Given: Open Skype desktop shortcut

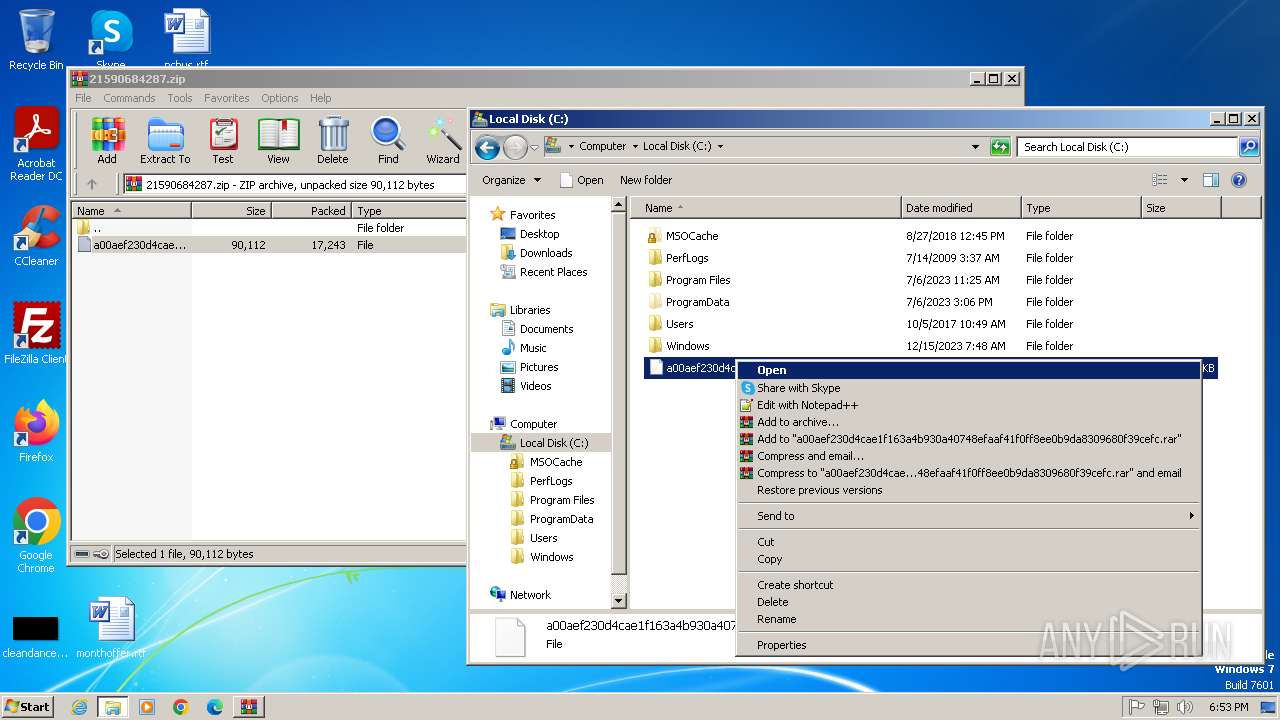Looking at the screenshot, I should (x=110, y=38).
